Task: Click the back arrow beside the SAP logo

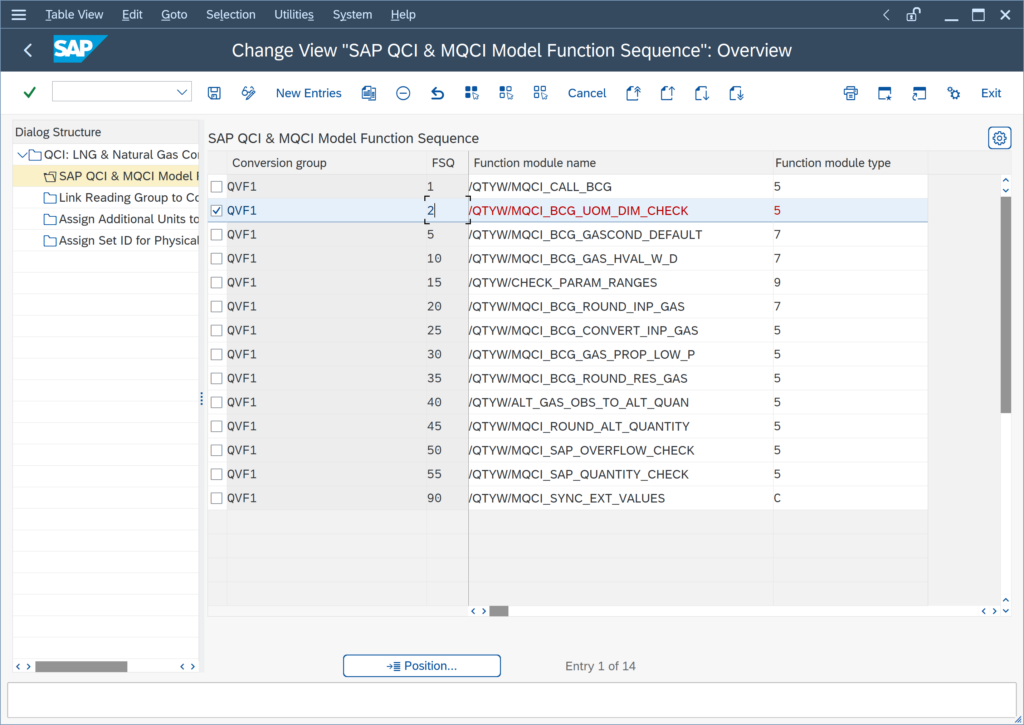Action: [27, 50]
